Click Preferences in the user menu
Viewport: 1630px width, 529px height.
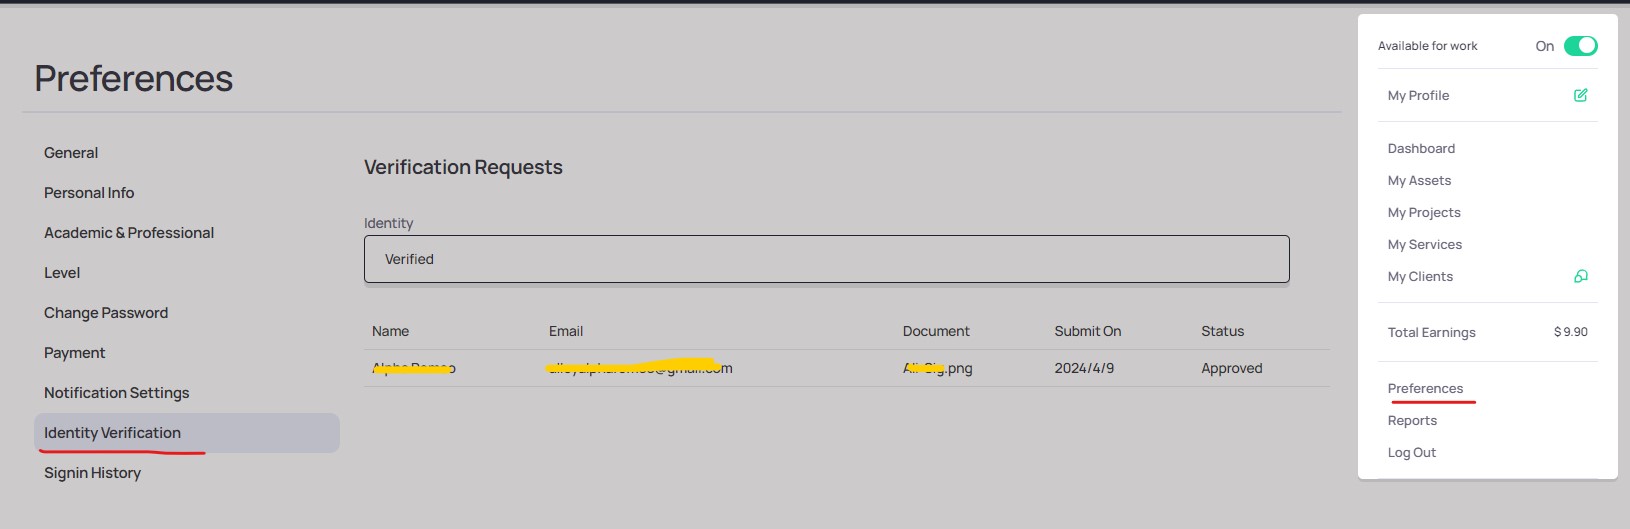1425,388
